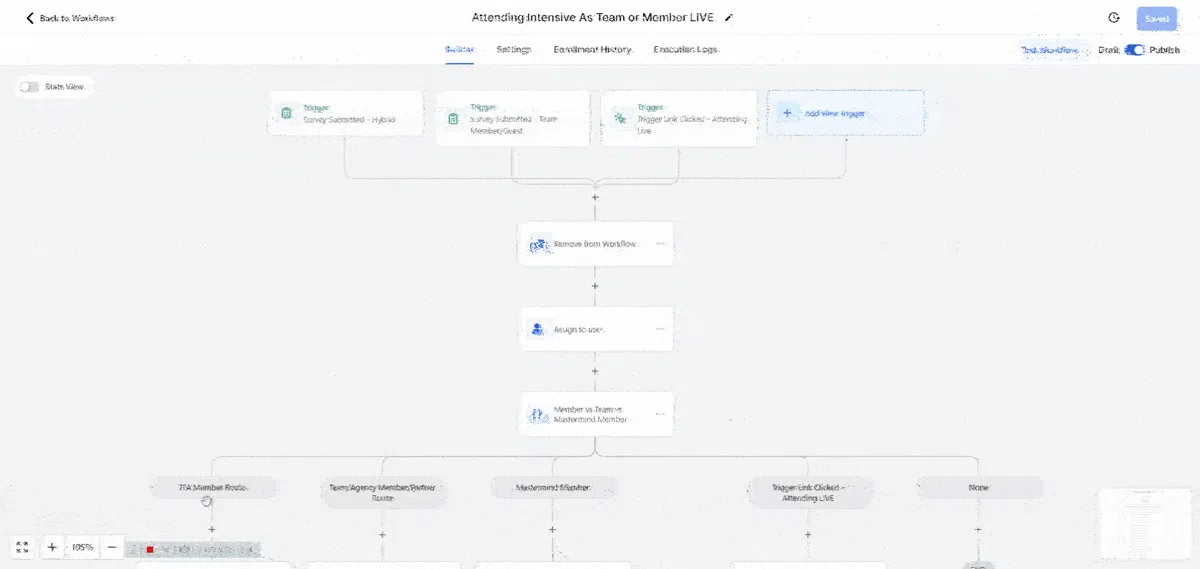Switch to the Builder tab
The width and height of the screenshot is (1200, 569).
click(x=460, y=49)
